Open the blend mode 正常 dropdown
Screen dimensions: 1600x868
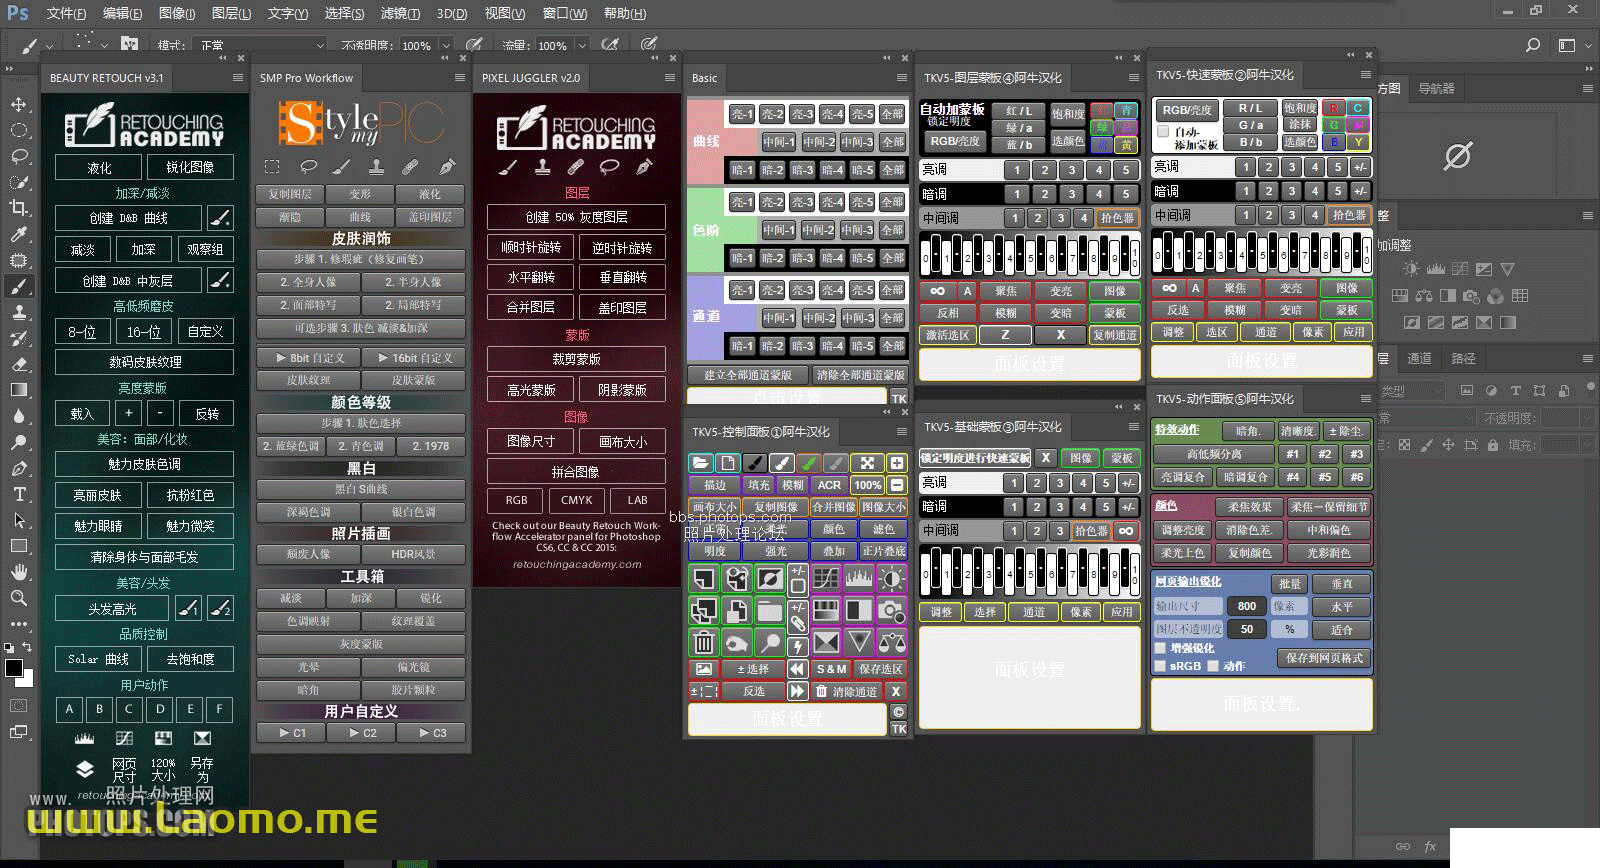(262, 46)
